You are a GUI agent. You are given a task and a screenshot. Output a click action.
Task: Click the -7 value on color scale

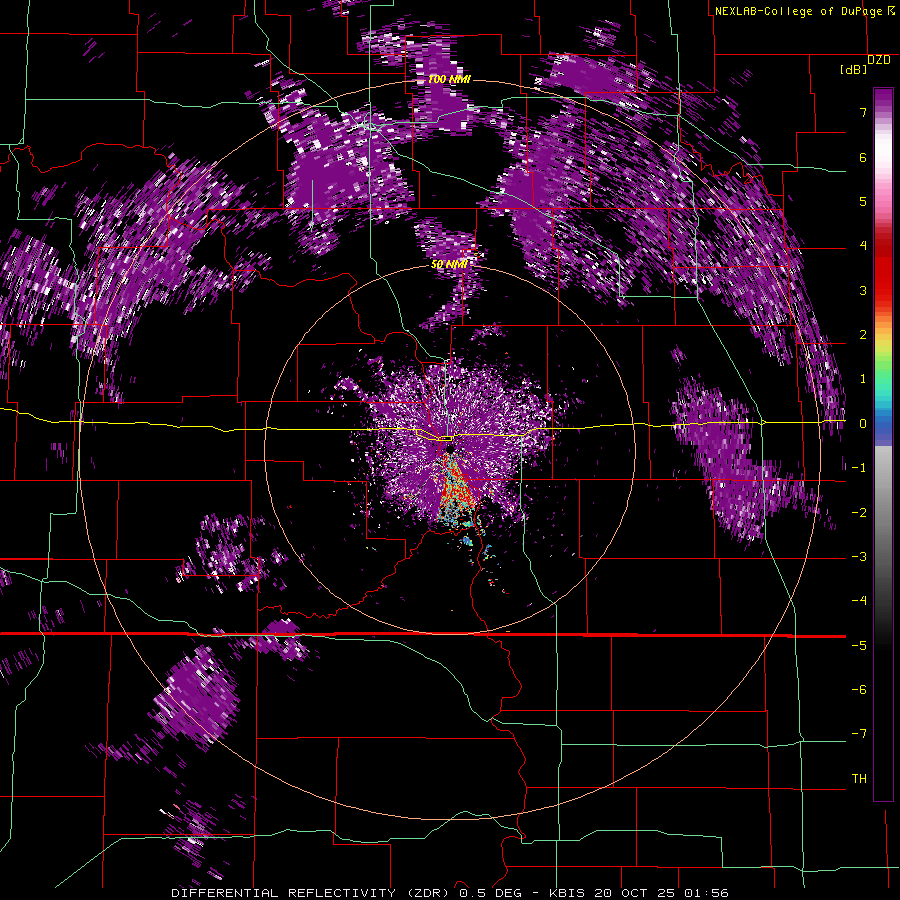click(x=859, y=734)
